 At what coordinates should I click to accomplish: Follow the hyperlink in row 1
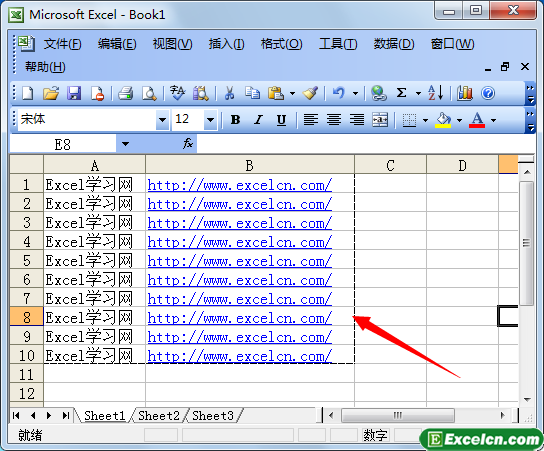(x=239, y=186)
